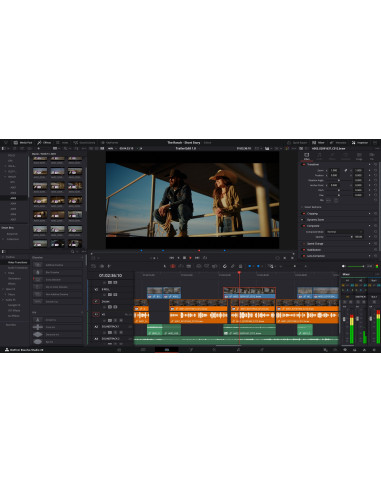Toggle the Composite section switch
Screen dimensions: 381x492
304,226
